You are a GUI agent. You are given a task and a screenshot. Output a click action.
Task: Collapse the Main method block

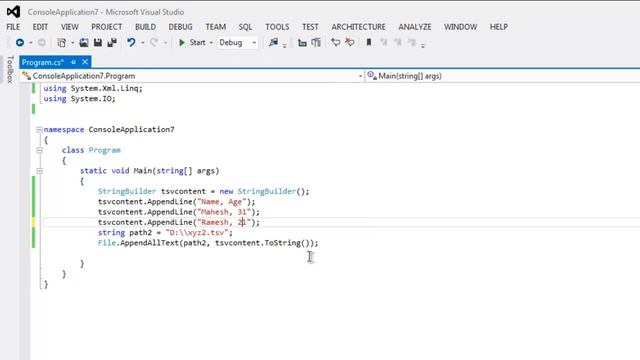(40, 171)
